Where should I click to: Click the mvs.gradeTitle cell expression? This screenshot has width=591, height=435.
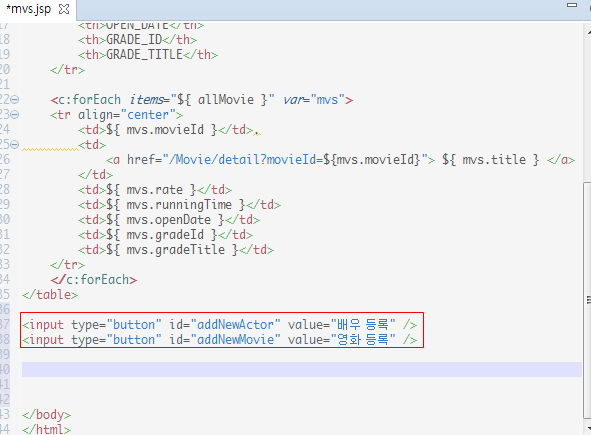172,250
